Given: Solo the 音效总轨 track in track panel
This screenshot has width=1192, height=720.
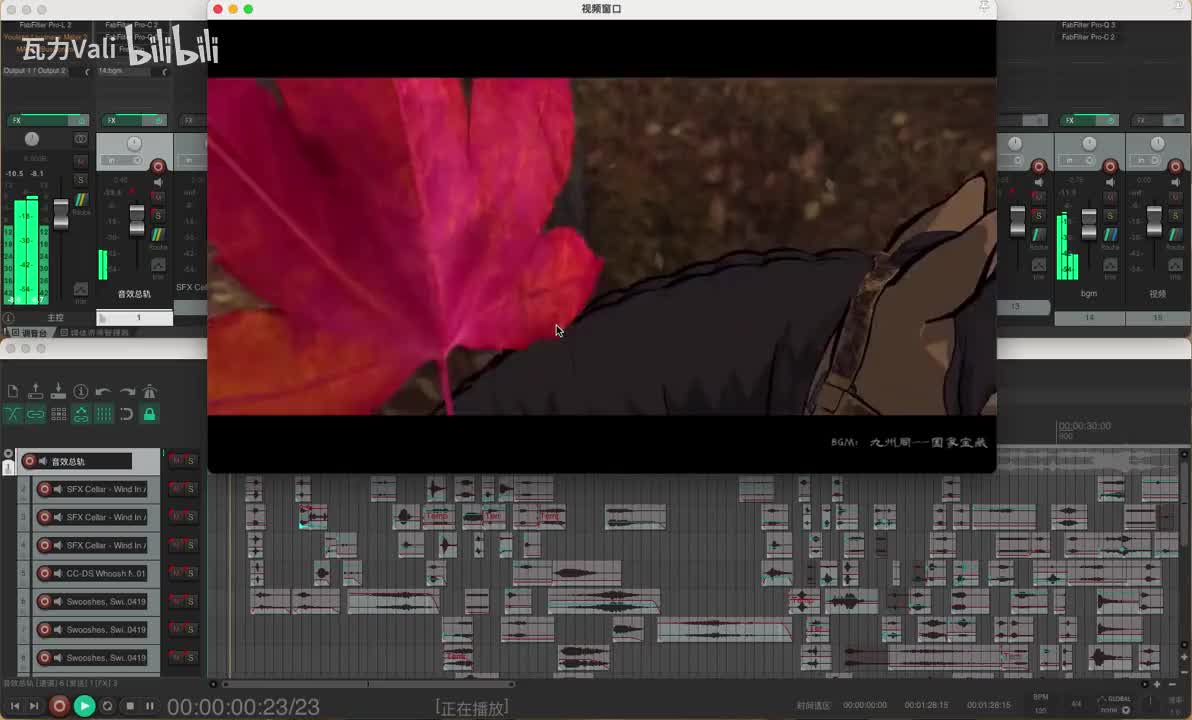Looking at the screenshot, I should 191,461.
